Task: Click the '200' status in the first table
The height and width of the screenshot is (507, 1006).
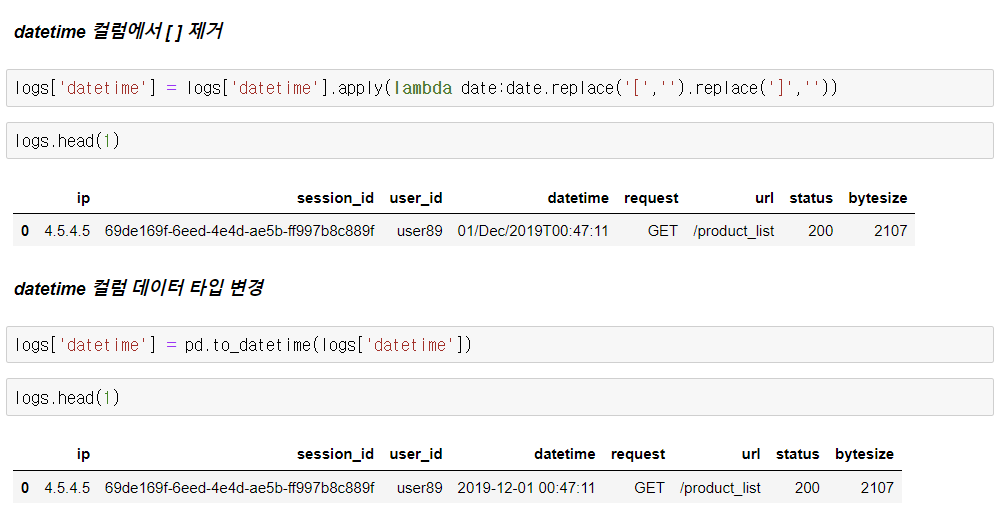Action: [x=821, y=231]
